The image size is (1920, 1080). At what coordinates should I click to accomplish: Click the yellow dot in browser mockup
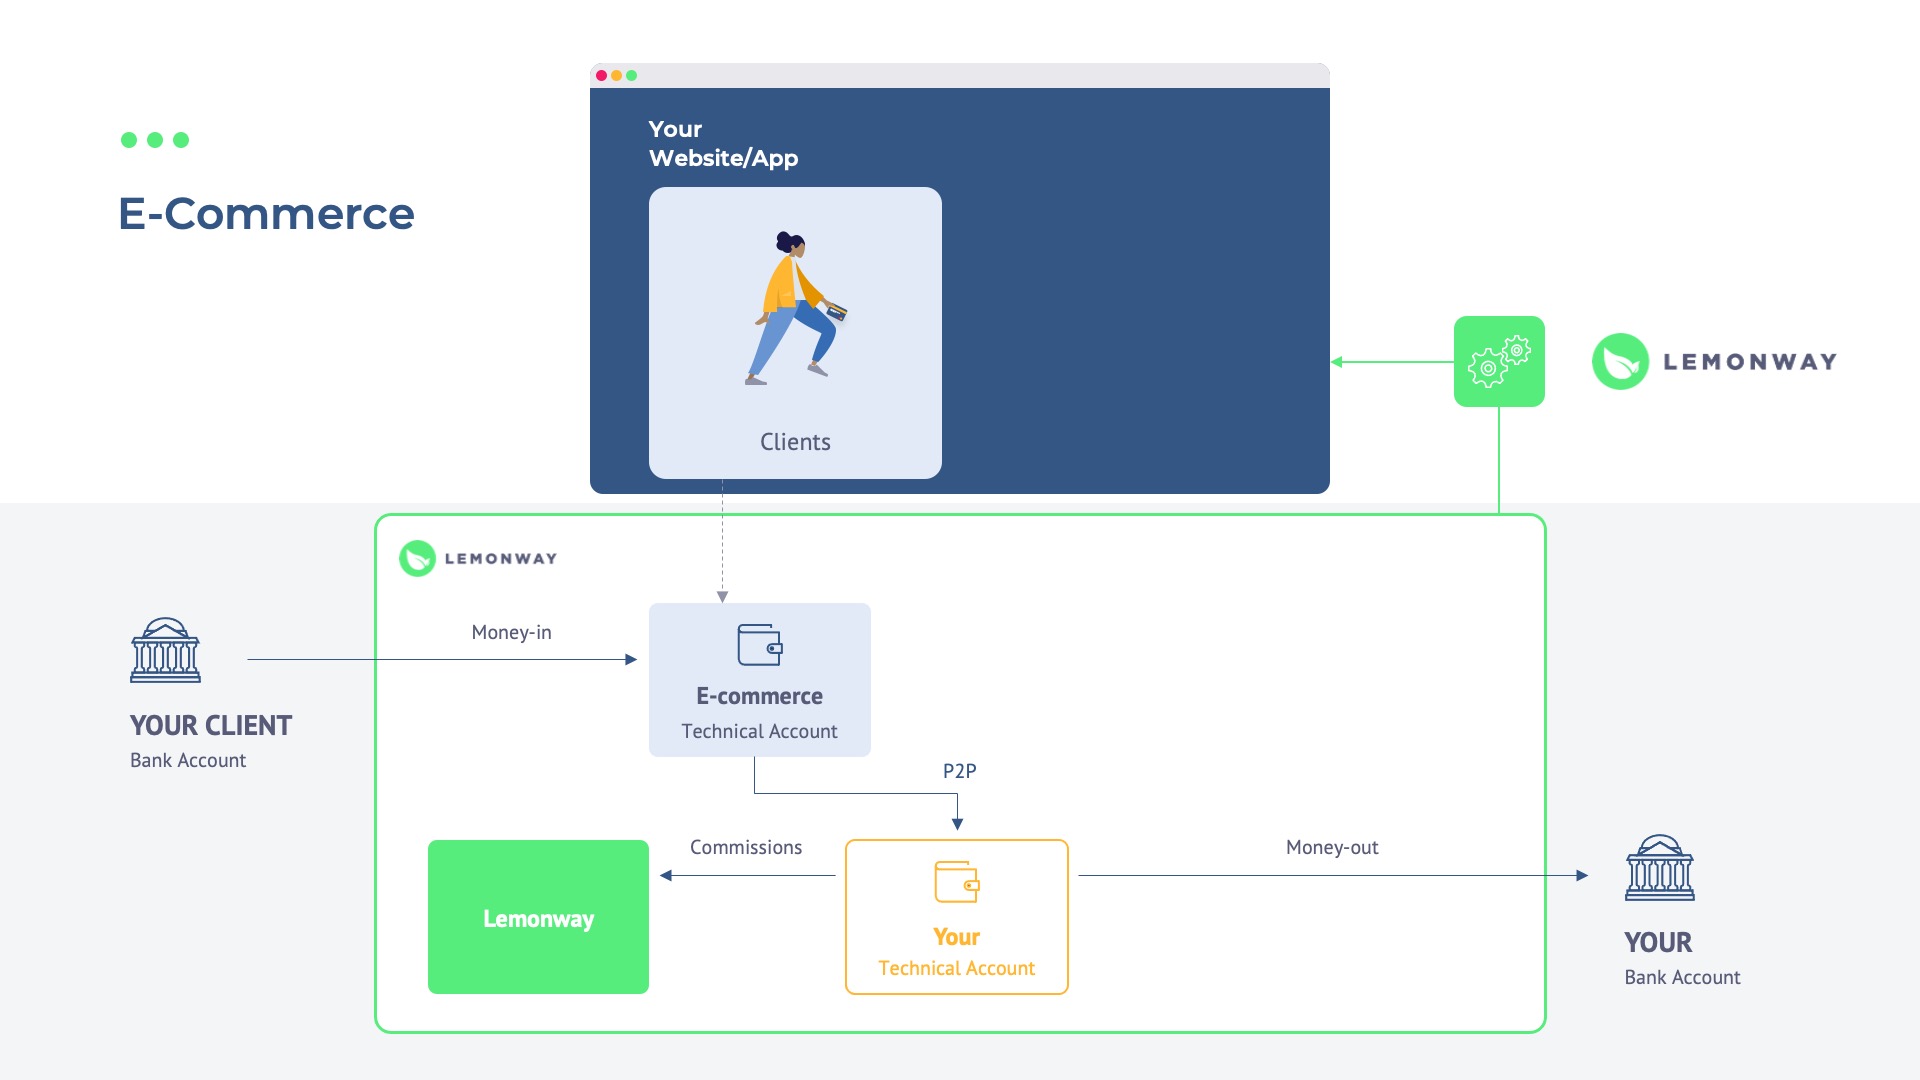(617, 75)
